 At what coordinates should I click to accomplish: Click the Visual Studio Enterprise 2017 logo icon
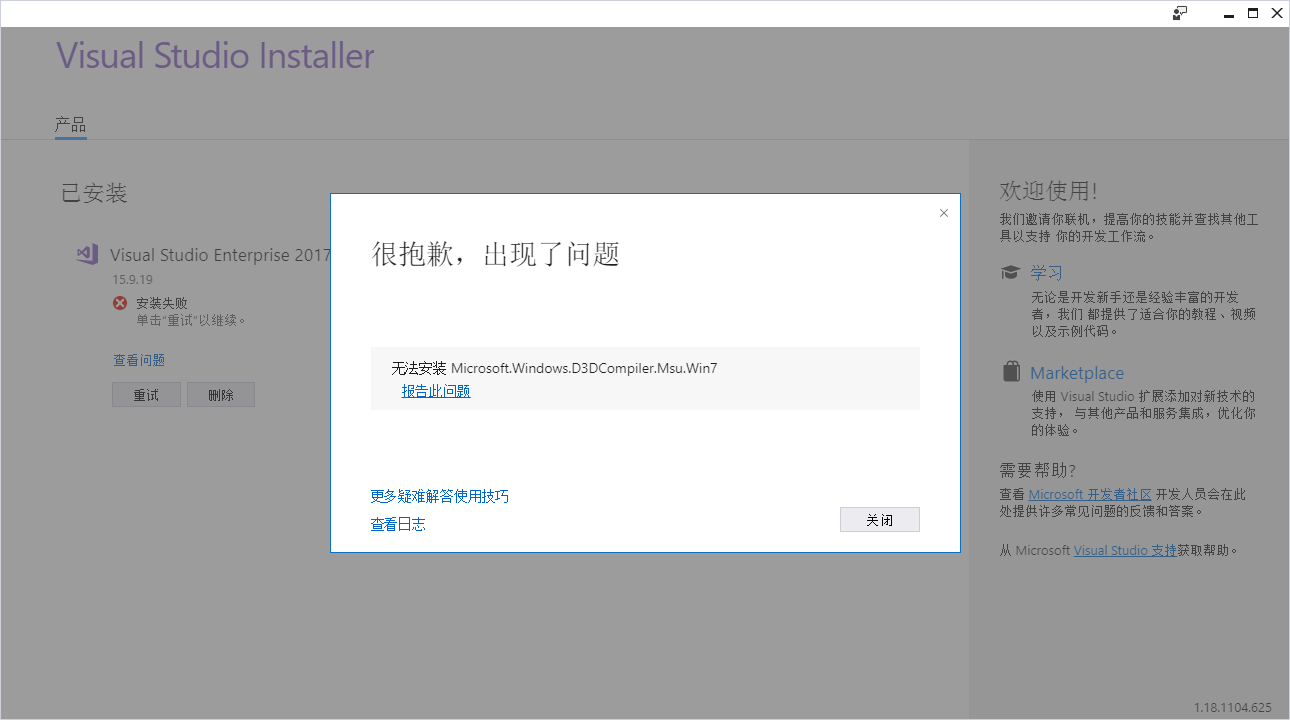coord(87,254)
